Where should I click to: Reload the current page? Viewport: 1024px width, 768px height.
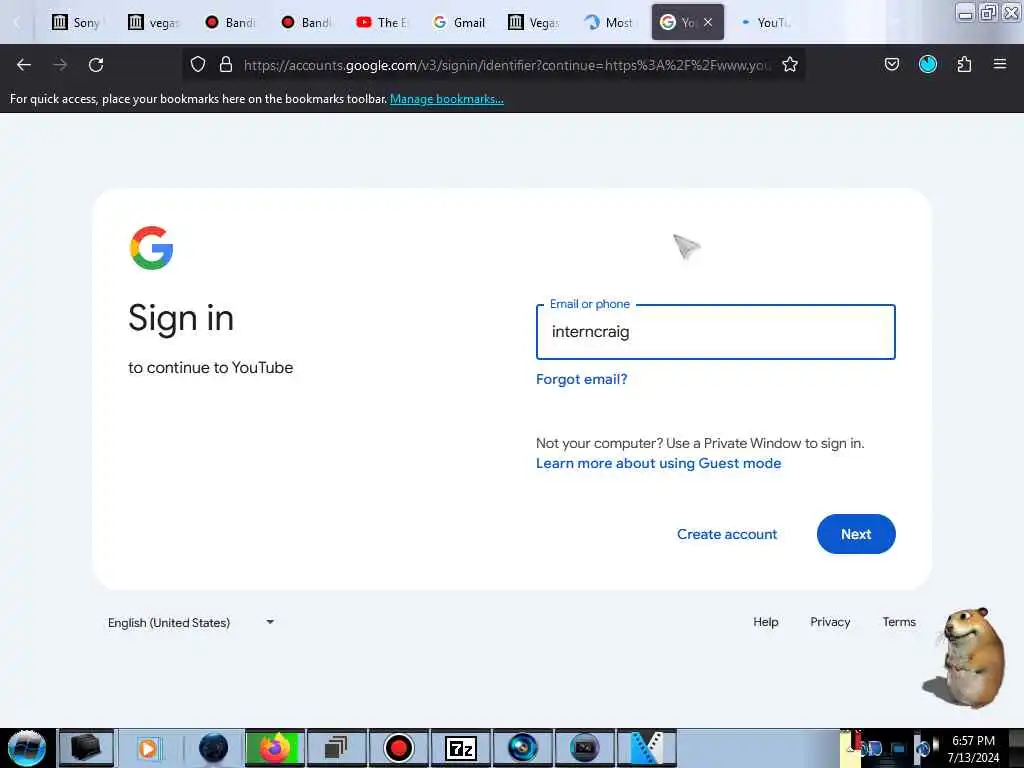point(96,65)
